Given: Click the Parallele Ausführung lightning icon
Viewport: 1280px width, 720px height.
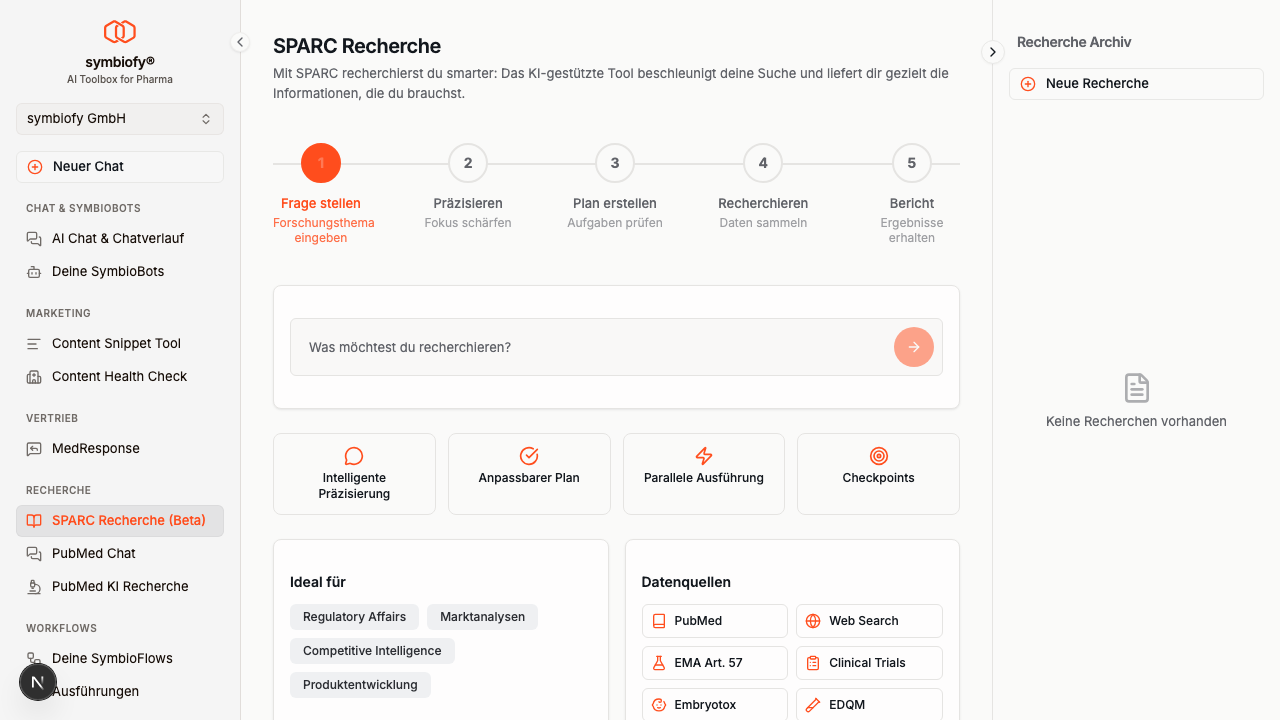Looking at the screenshot, I should point(703,456).
